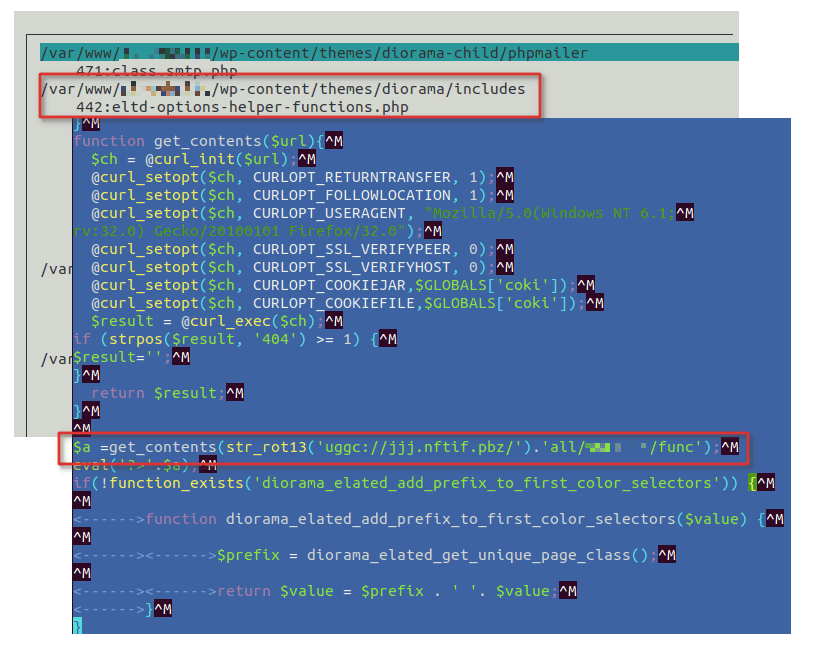Screen dimensions: 825x659
Task: Click the CURLOPT_SSL_VERIFYPEER setopt line
Action: coord(302,249)
